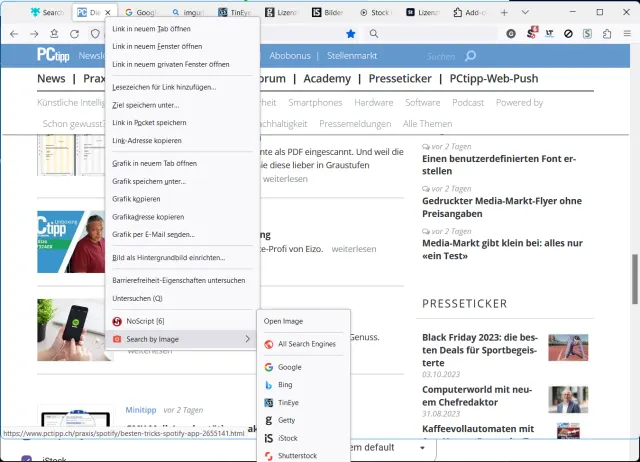Open the Abobonus header link
The width and height of the screenshot is (640, 462).
coord(290,56)
